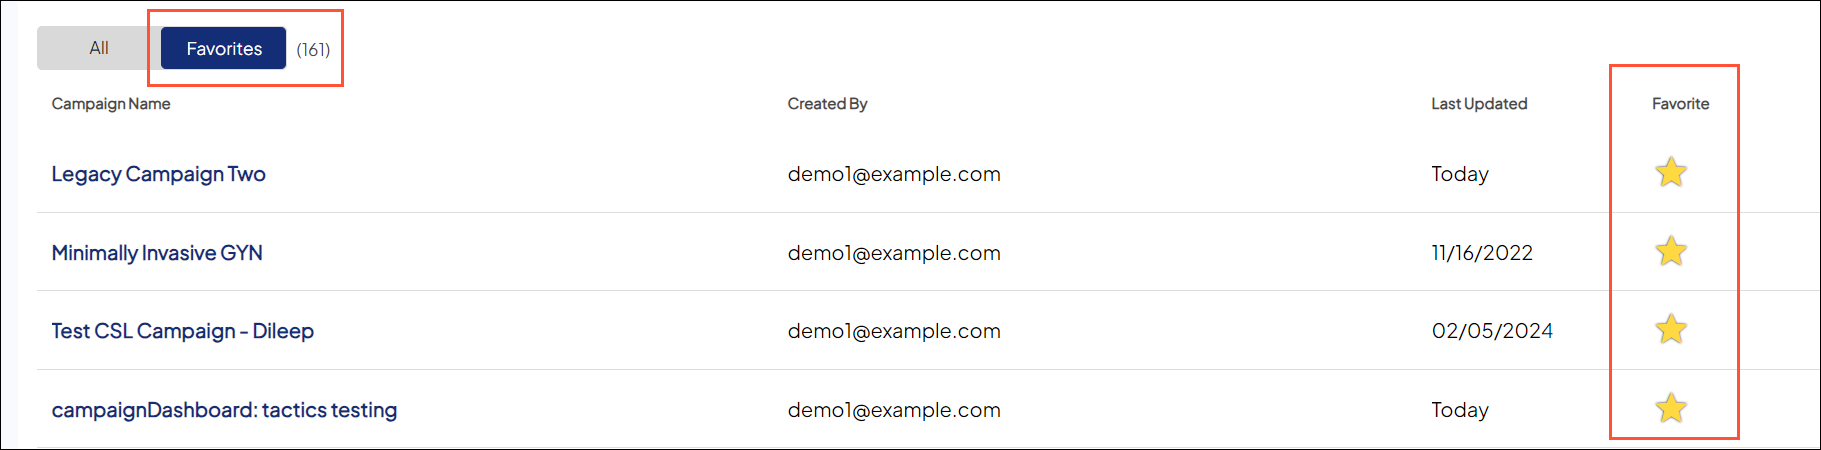The width and height of the screenshot is (1821, 450).
Task: Click creator email in Legacy Campaign Two row
Action: 894,174
